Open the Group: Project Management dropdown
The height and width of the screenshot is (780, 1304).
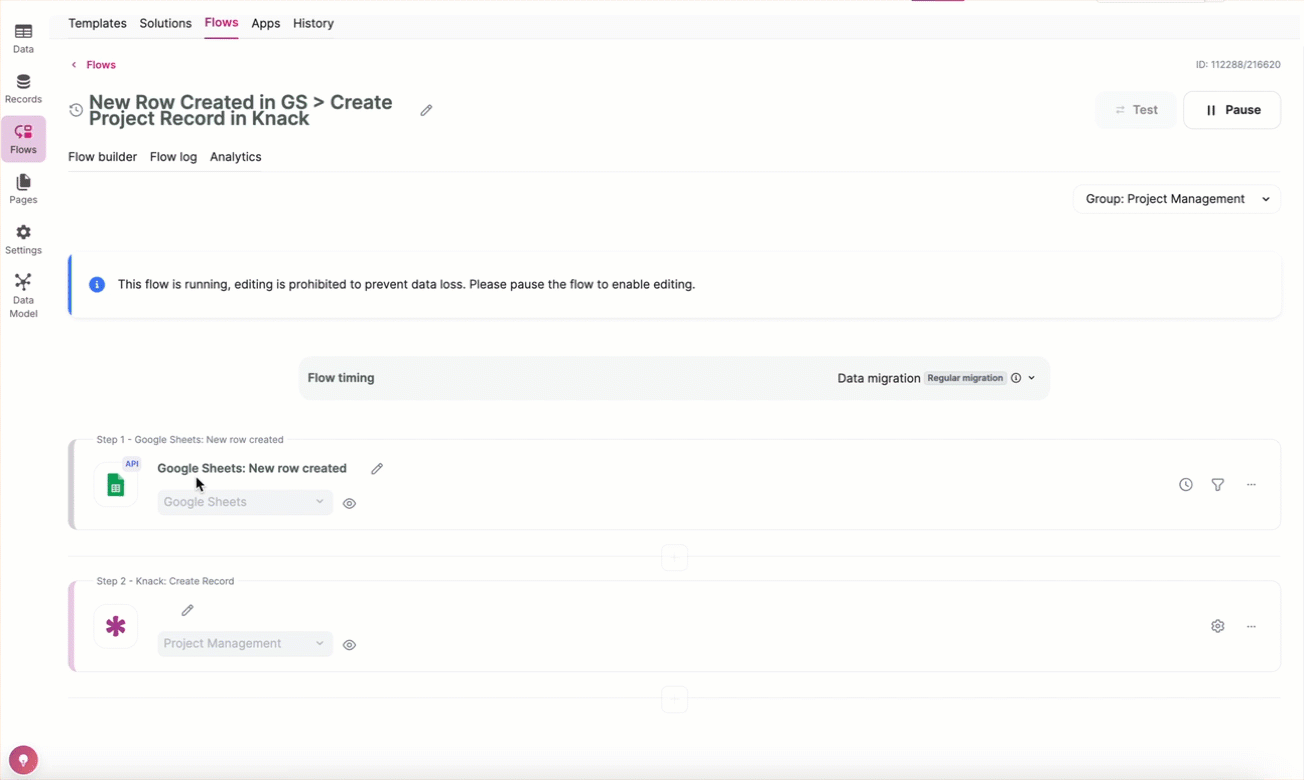coord(1177,199)
